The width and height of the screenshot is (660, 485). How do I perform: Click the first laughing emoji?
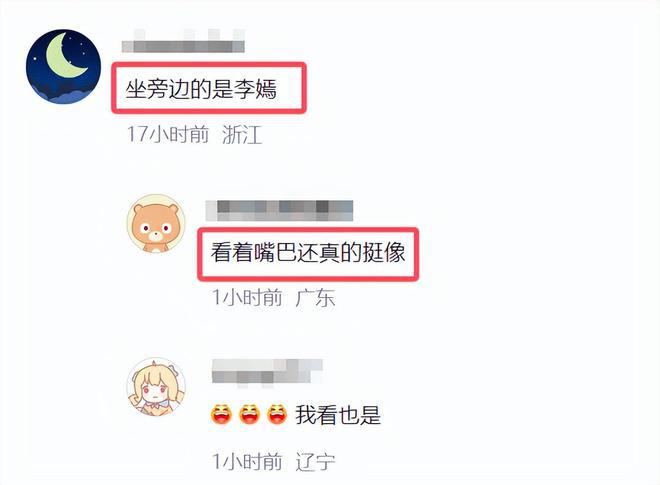click(x=221, y=415)
